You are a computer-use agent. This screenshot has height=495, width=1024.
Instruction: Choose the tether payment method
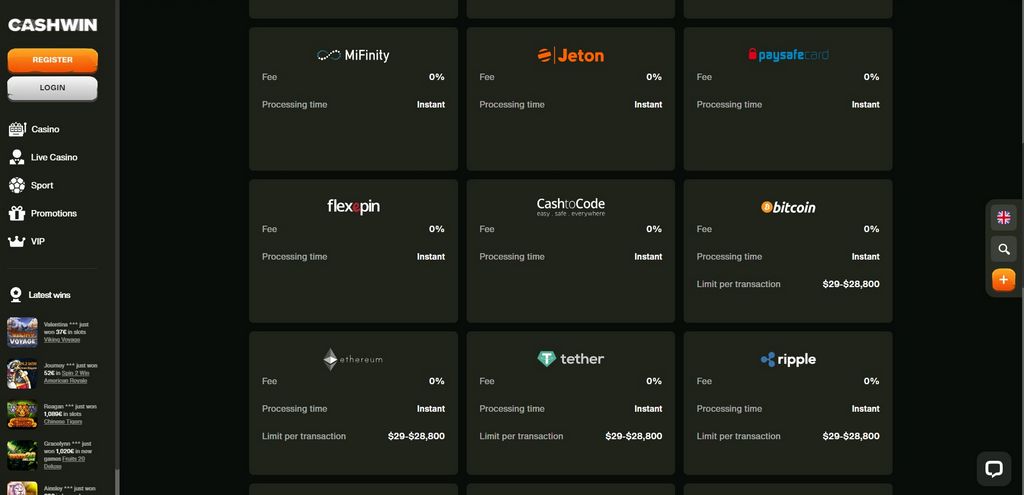click(x=571, y=403)
